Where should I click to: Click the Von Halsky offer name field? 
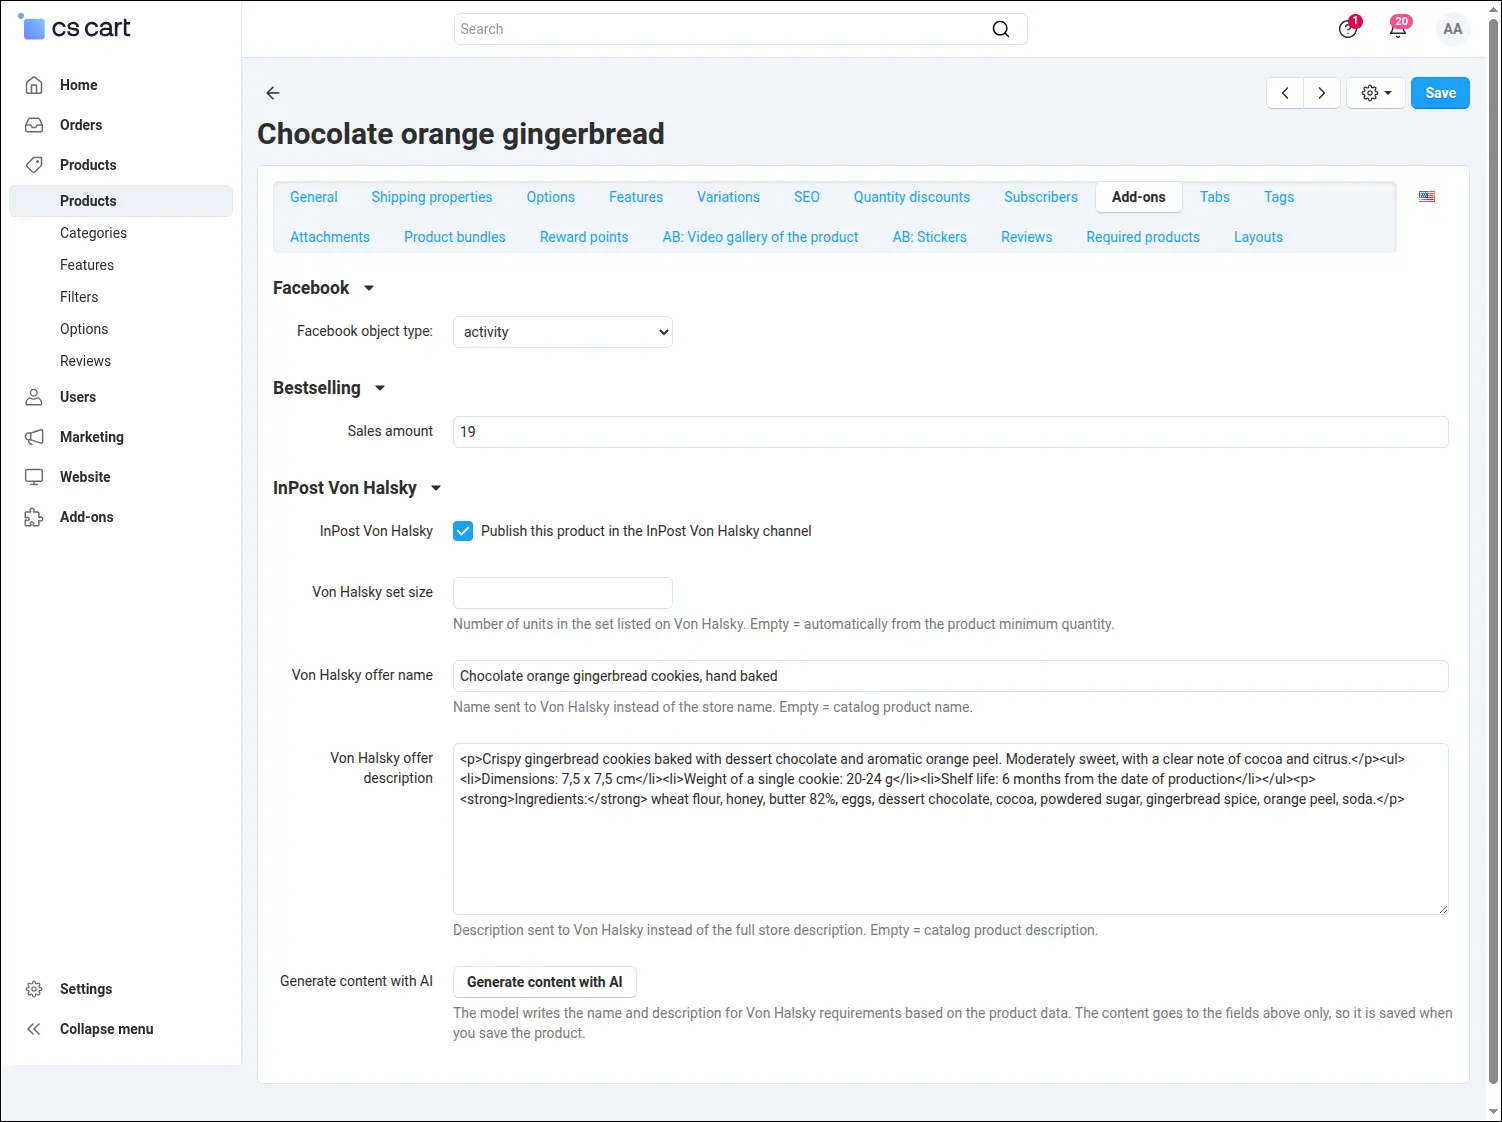950,676
